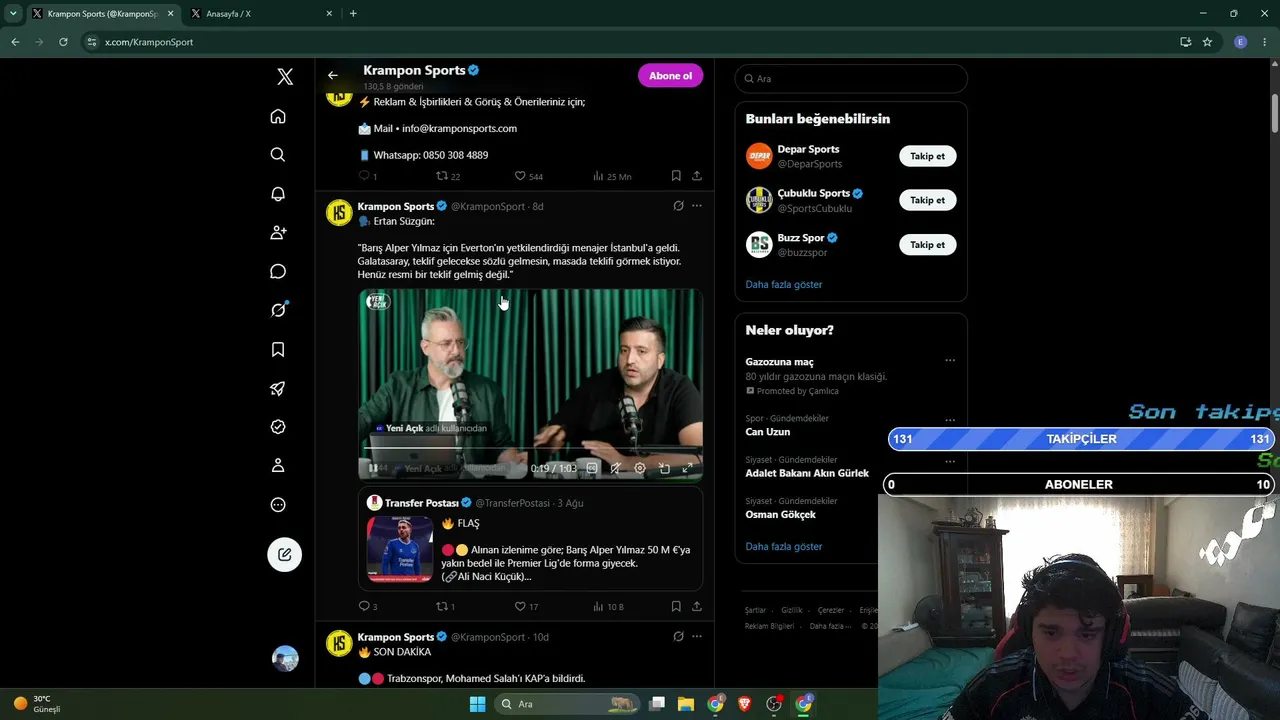The height and width of the screenshot is (720, 1280).
Task: Open Grok actions on the SON DAKİKA post
Action: click(678, 637)
